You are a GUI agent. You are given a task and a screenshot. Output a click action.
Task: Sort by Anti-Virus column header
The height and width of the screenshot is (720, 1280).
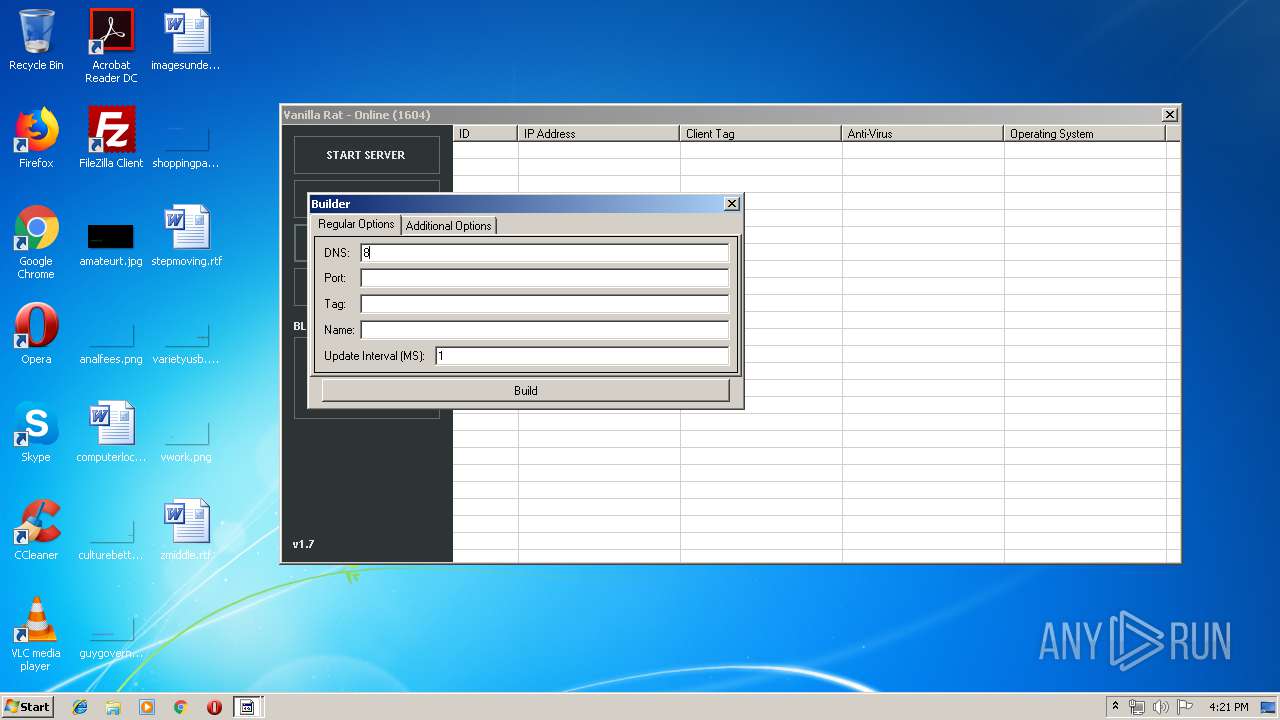923,133
